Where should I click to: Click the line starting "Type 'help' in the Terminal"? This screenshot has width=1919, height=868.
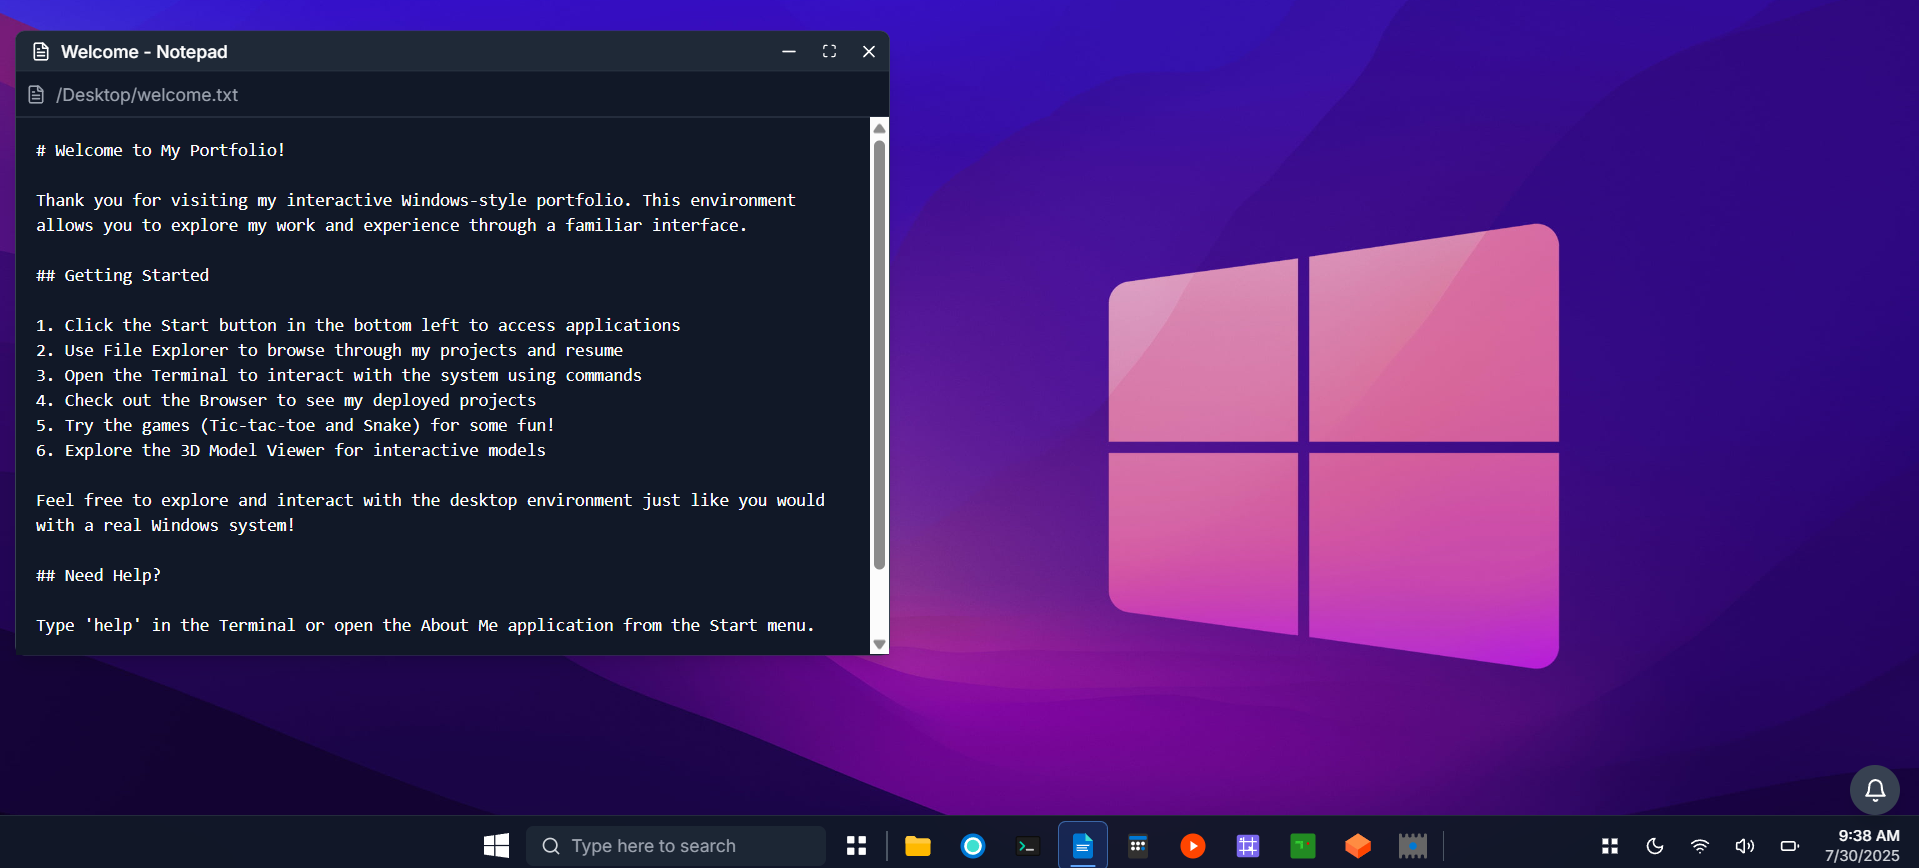425,625
